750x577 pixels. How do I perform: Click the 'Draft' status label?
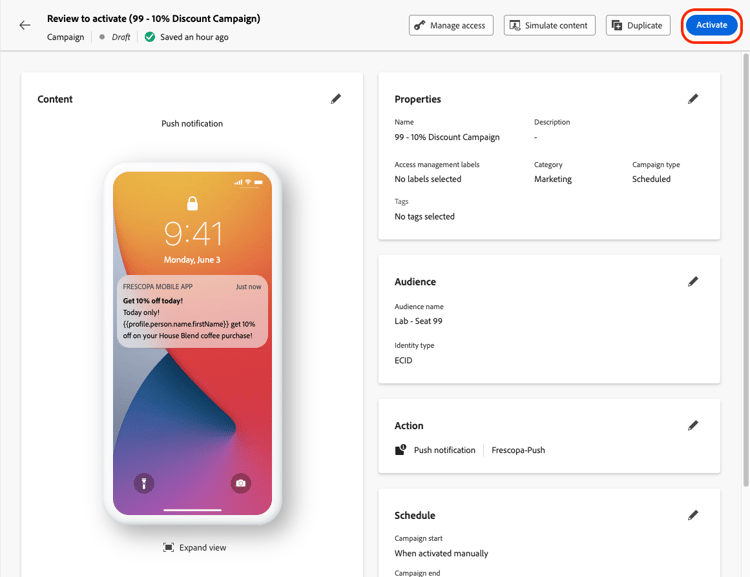point(121,37)
